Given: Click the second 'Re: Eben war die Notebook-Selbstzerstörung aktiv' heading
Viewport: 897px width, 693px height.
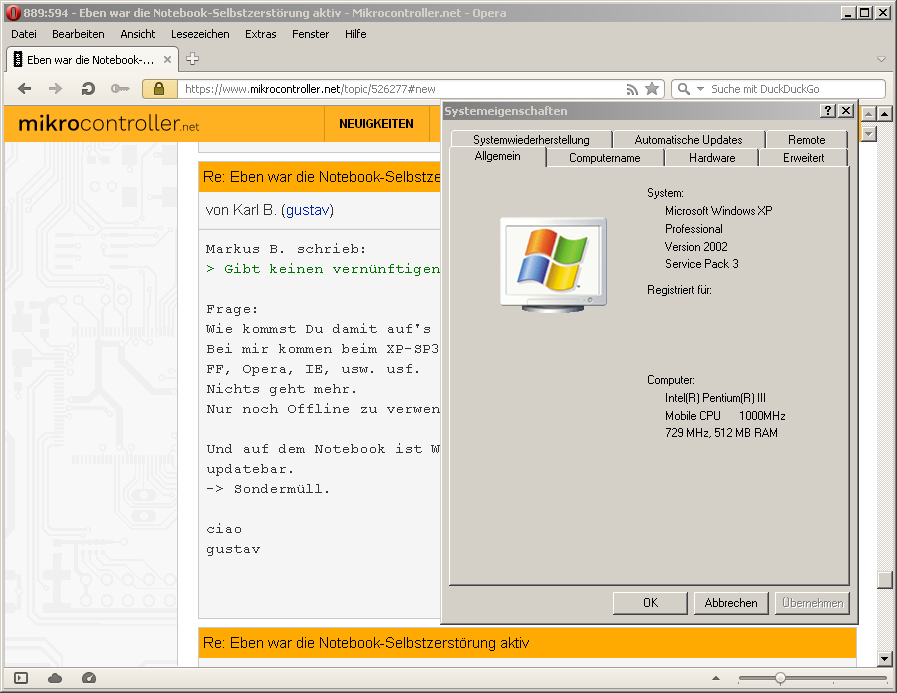Looking at the screenshot, I should (x=366, y=643).
